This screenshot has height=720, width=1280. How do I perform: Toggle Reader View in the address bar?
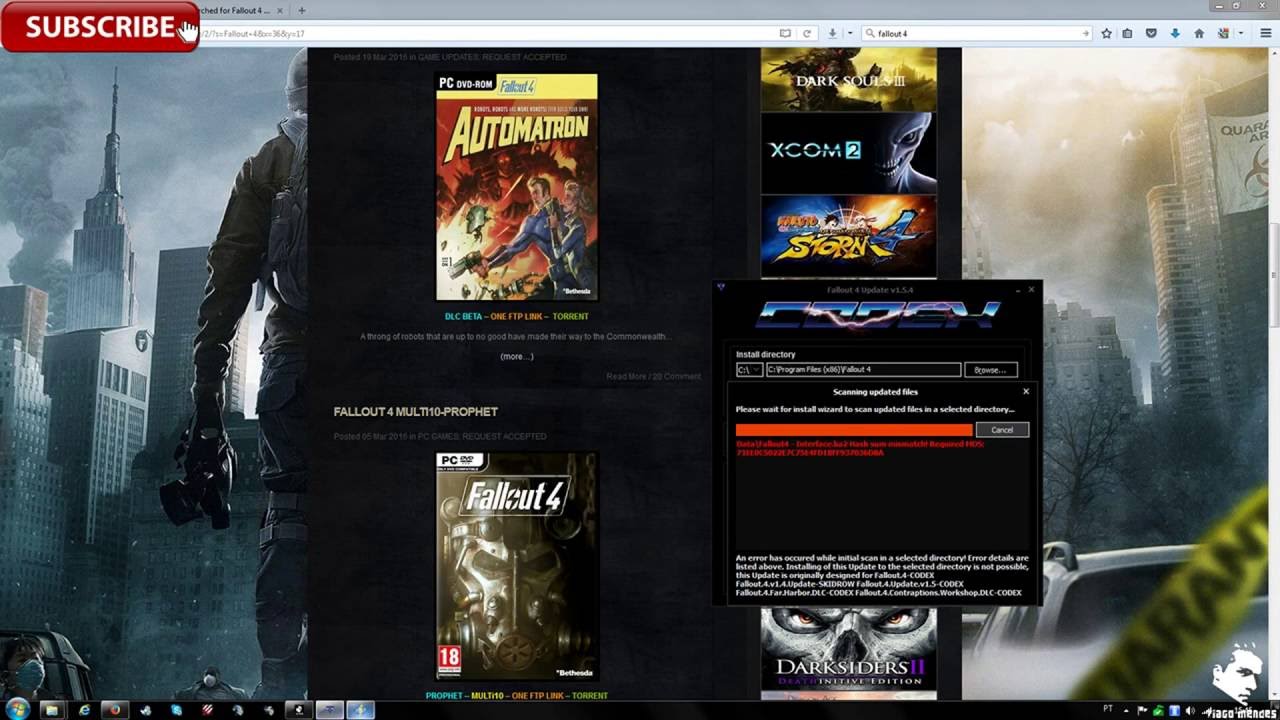785,33
